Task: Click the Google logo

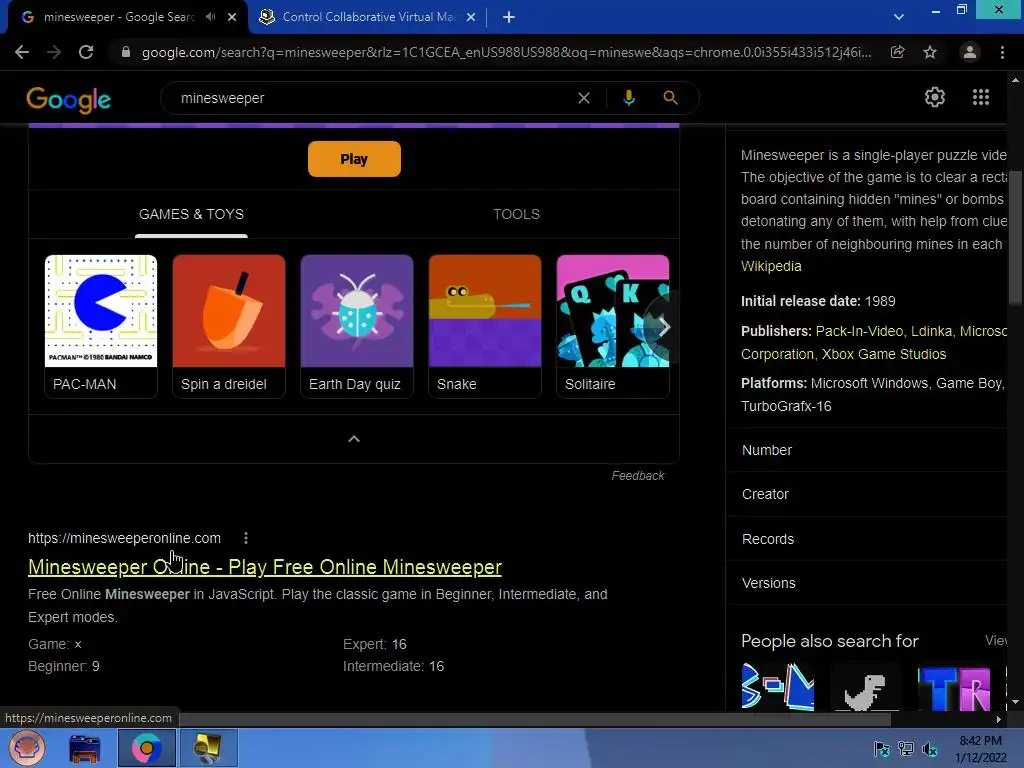Action: coord(69,100)
